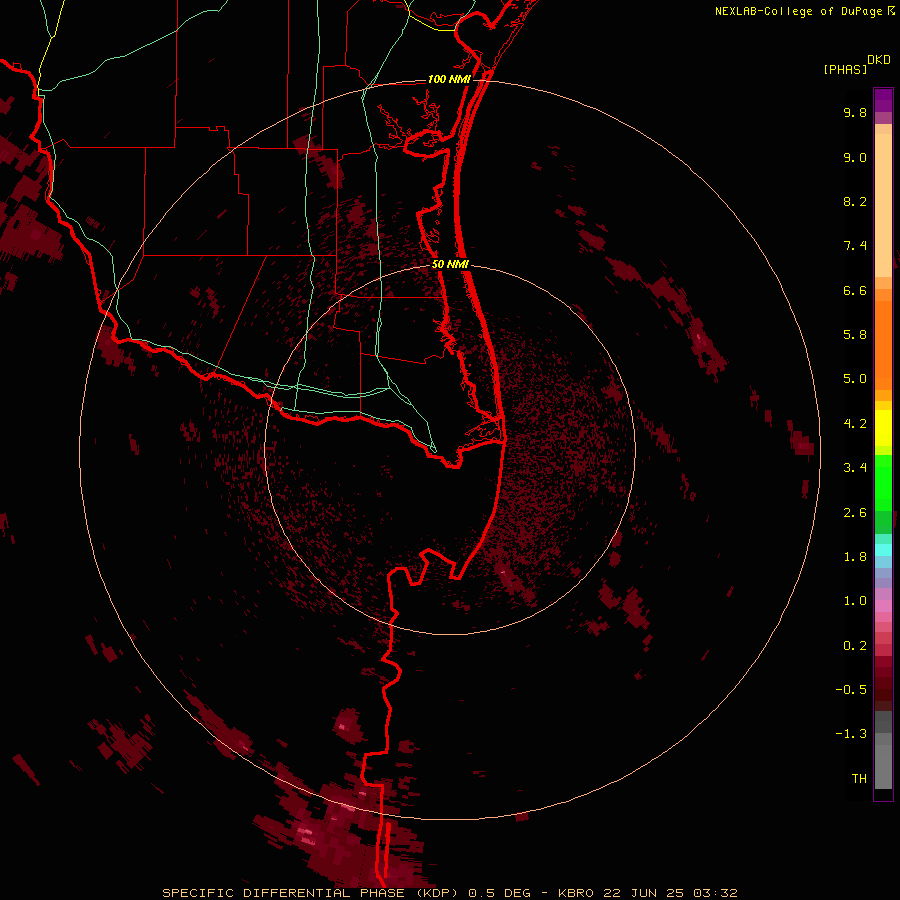Click the TH label on color scale
This screenshot has height=900, width=900.
pyautogui.click(x=859, y=779)
